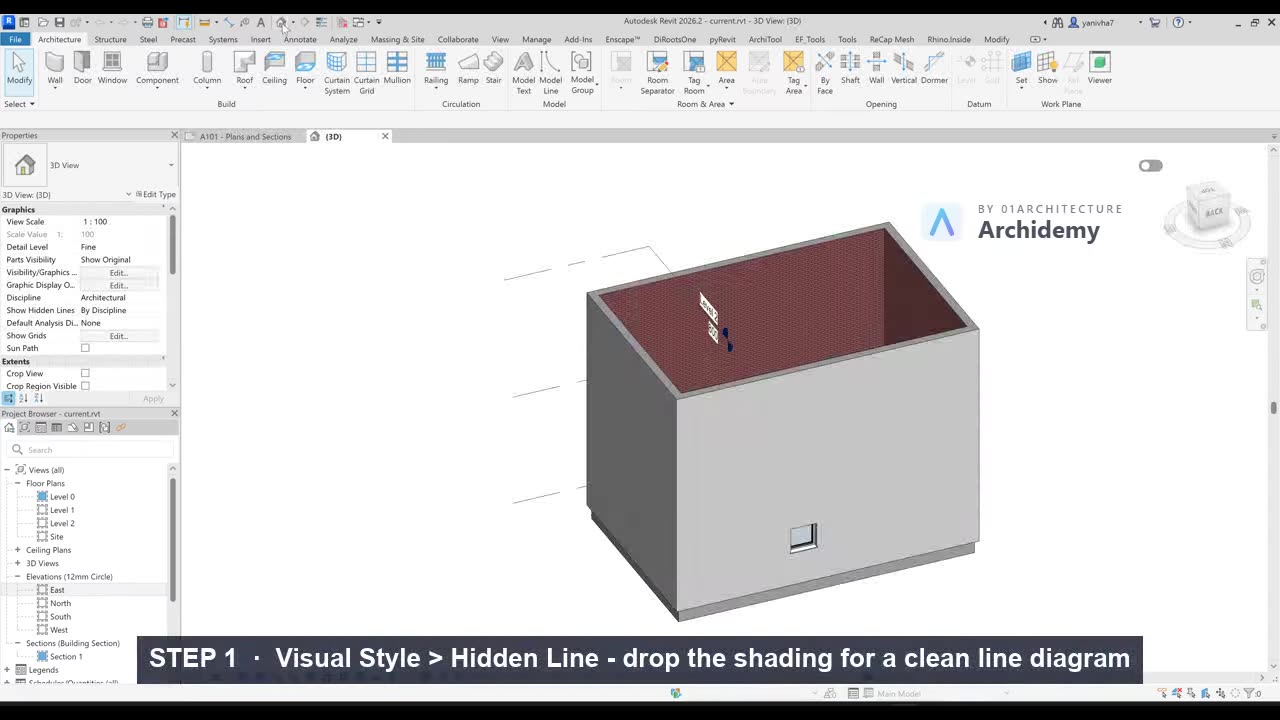Screen dimensions: 1280x720
Task: Toggle Crop Region Visible checkbox
Action: 85,386
